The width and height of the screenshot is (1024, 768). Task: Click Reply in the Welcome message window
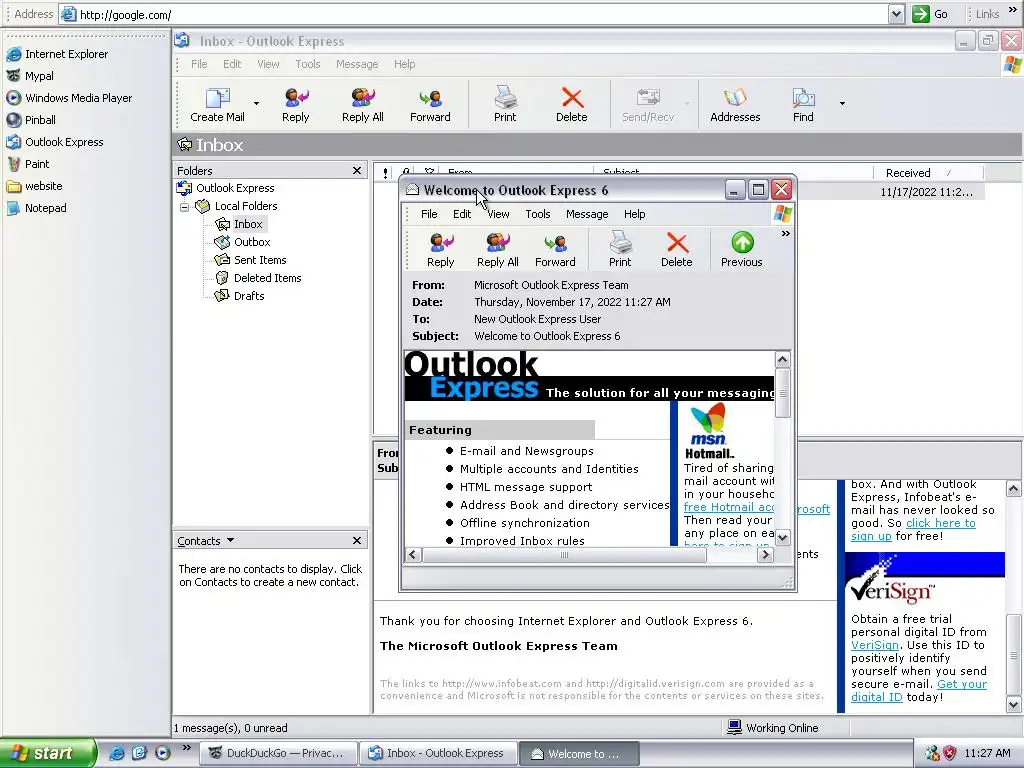[x=441, y=249]
